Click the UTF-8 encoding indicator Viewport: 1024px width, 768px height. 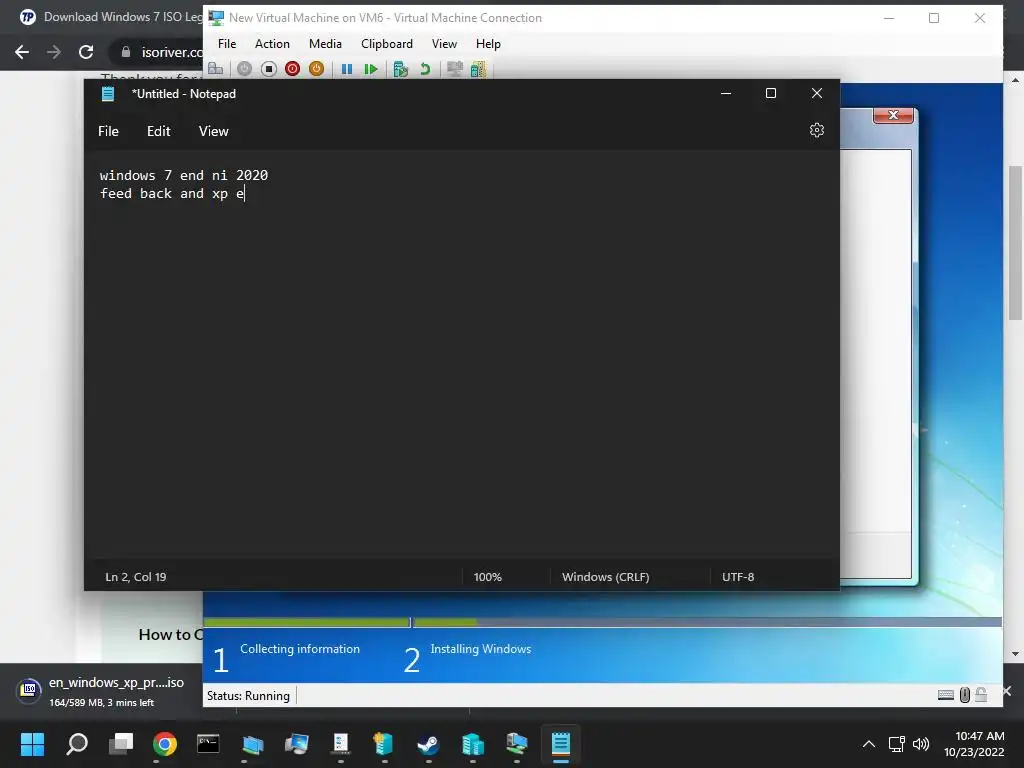[x=738, y=577]
